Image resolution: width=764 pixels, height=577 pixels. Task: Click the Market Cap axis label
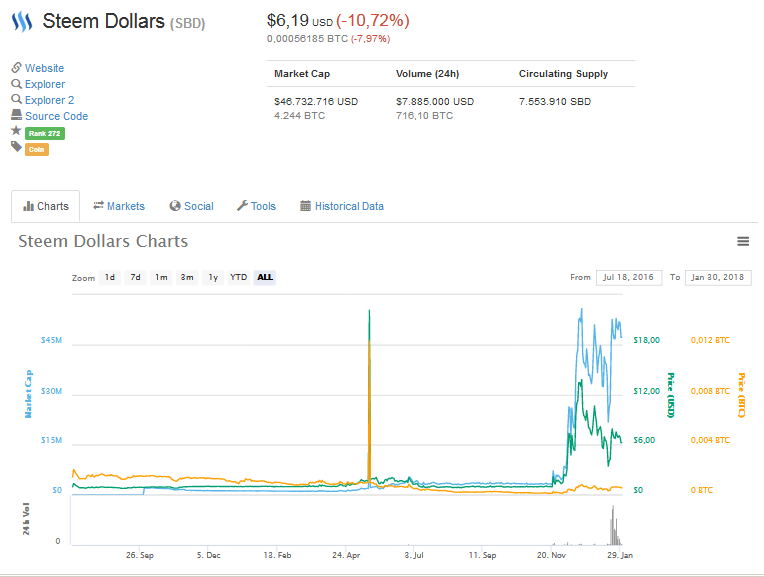click(x=29, y=394)
